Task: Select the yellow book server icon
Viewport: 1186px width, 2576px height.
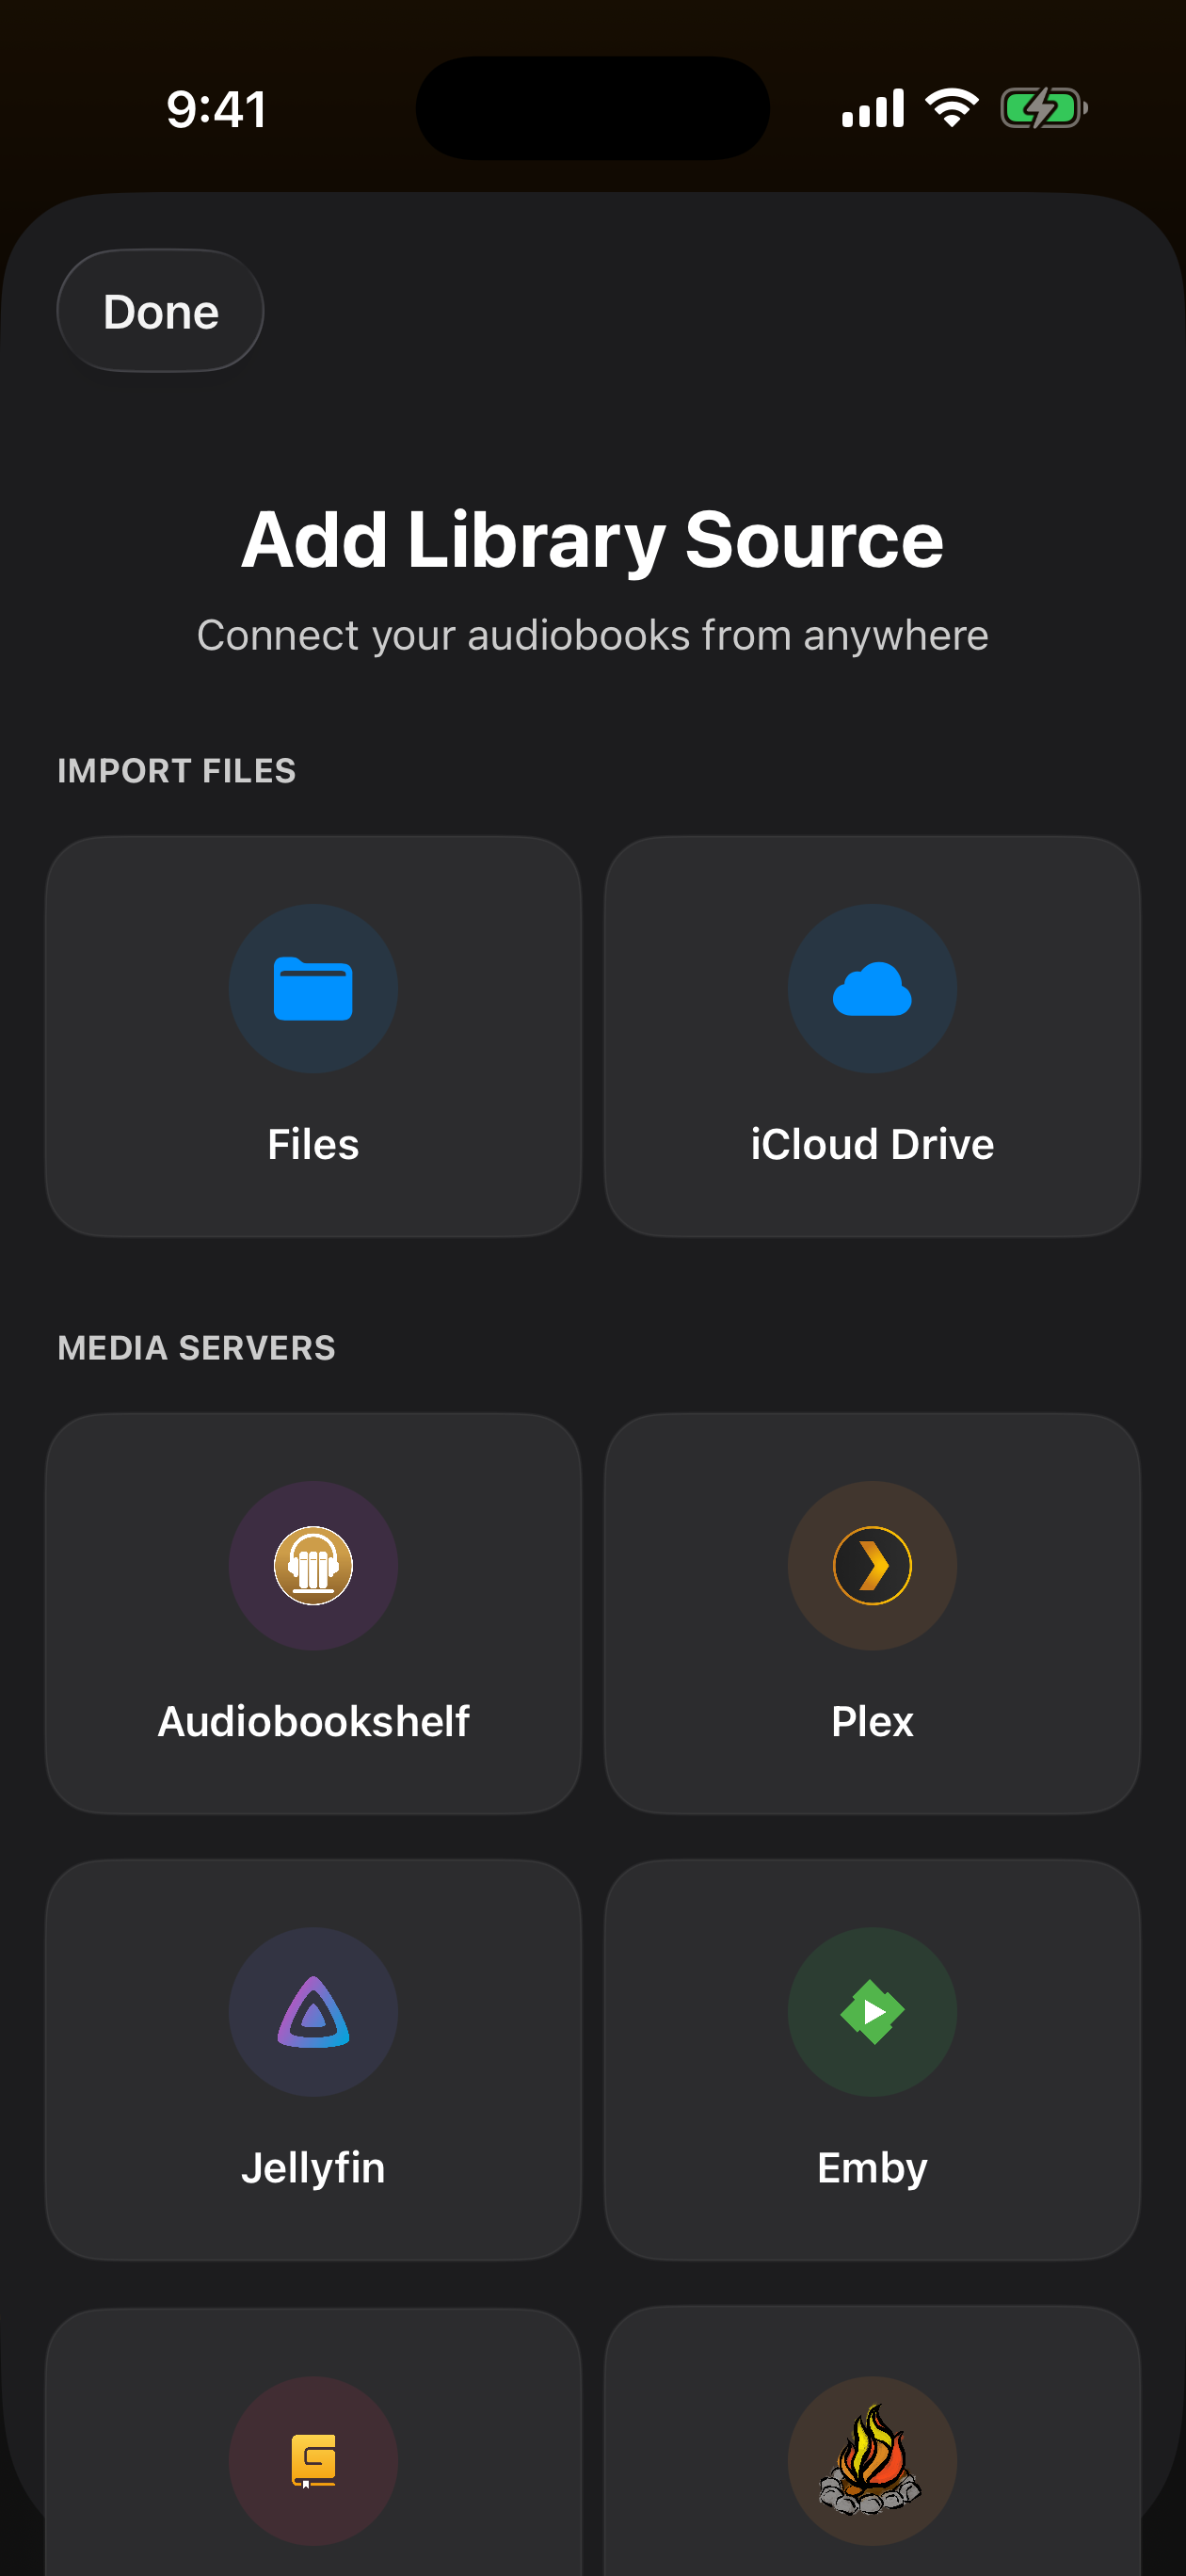Action: coord(313,2460)
